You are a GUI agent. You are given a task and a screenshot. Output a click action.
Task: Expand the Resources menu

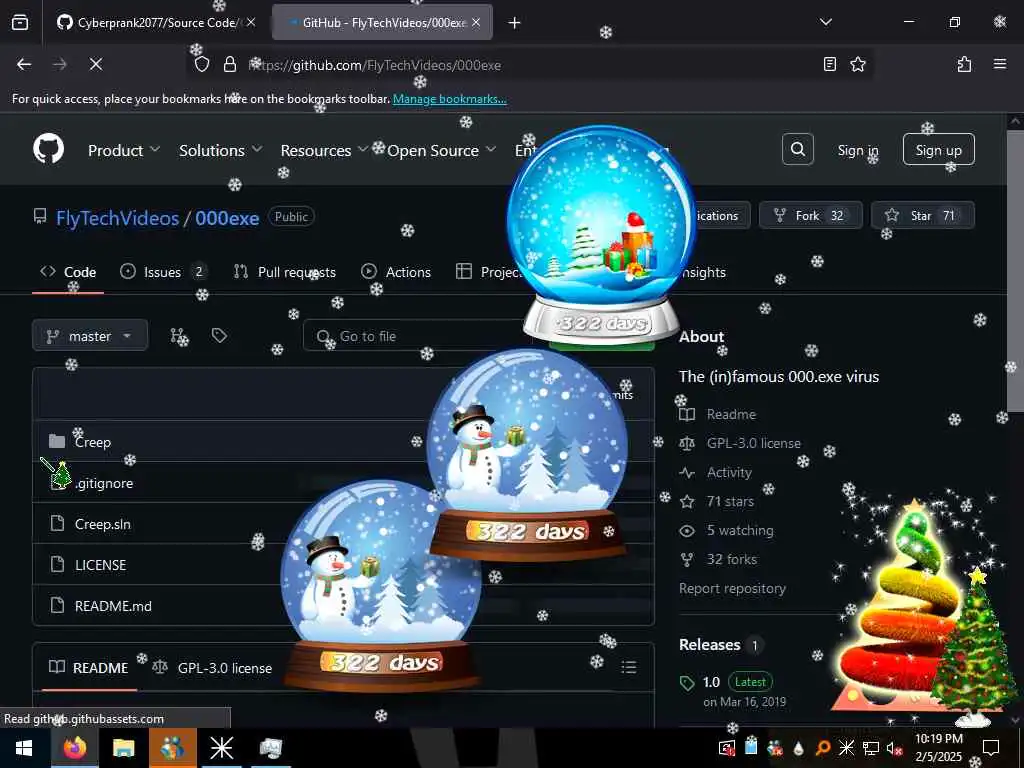(x=324, y=150)
